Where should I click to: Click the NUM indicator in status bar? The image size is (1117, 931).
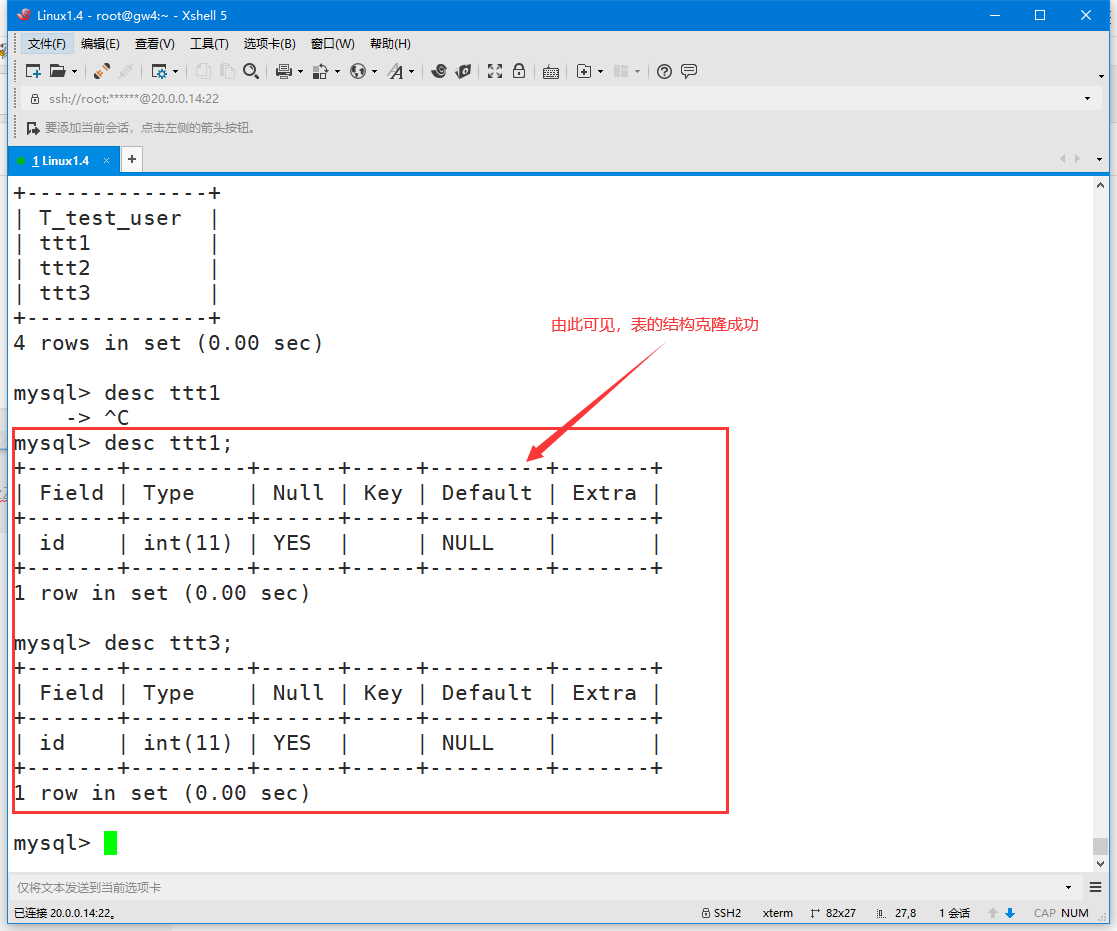pyautogui.click(x=1075, y=913)
